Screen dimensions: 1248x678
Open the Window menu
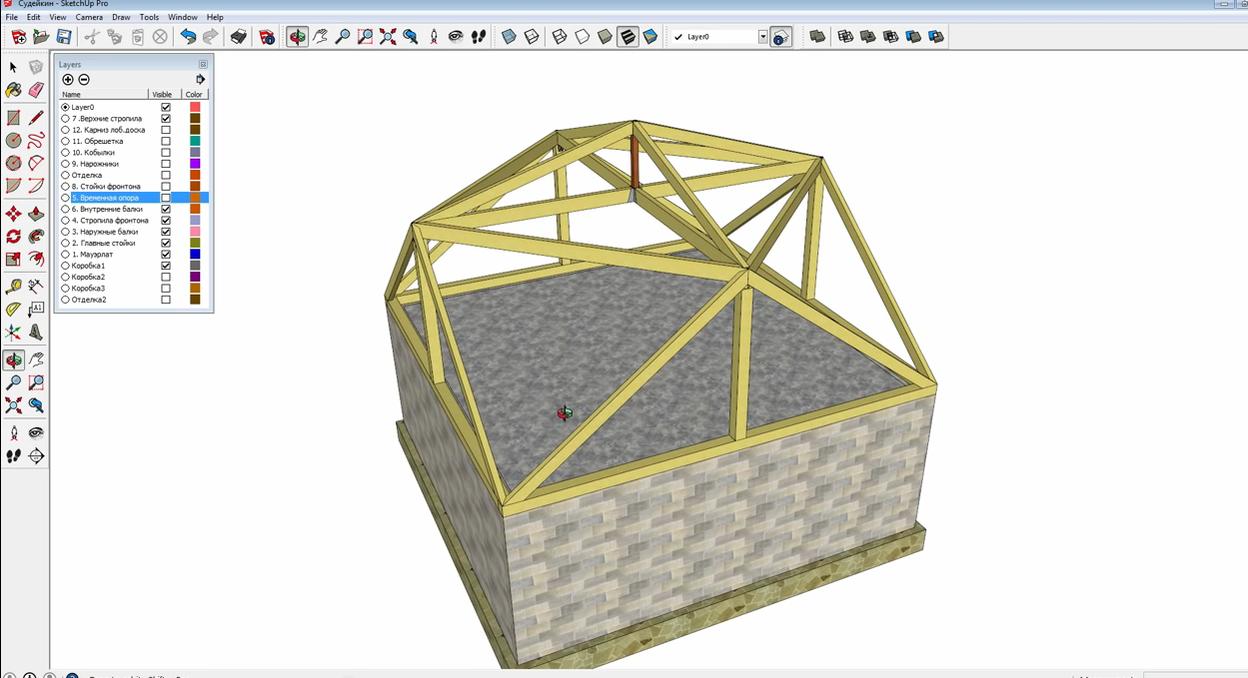click(x=182, y=17)
